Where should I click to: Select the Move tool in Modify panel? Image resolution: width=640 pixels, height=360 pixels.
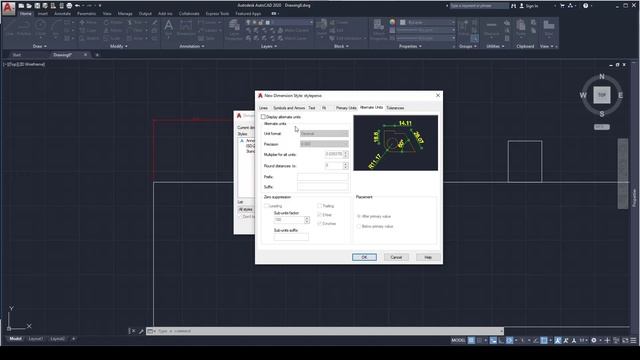(x=88, y=22)
